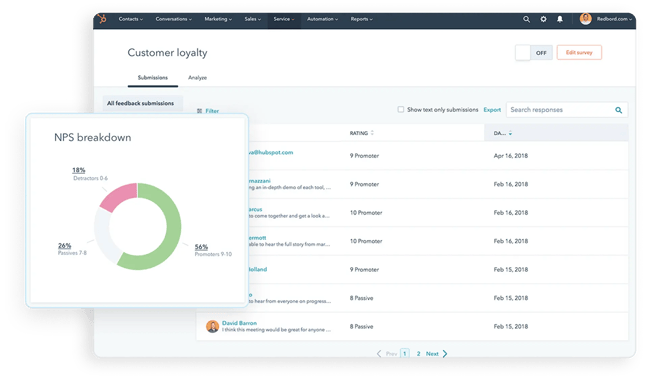
Task: Expand the Marketing menu
Action: click(x=218, y=19)
